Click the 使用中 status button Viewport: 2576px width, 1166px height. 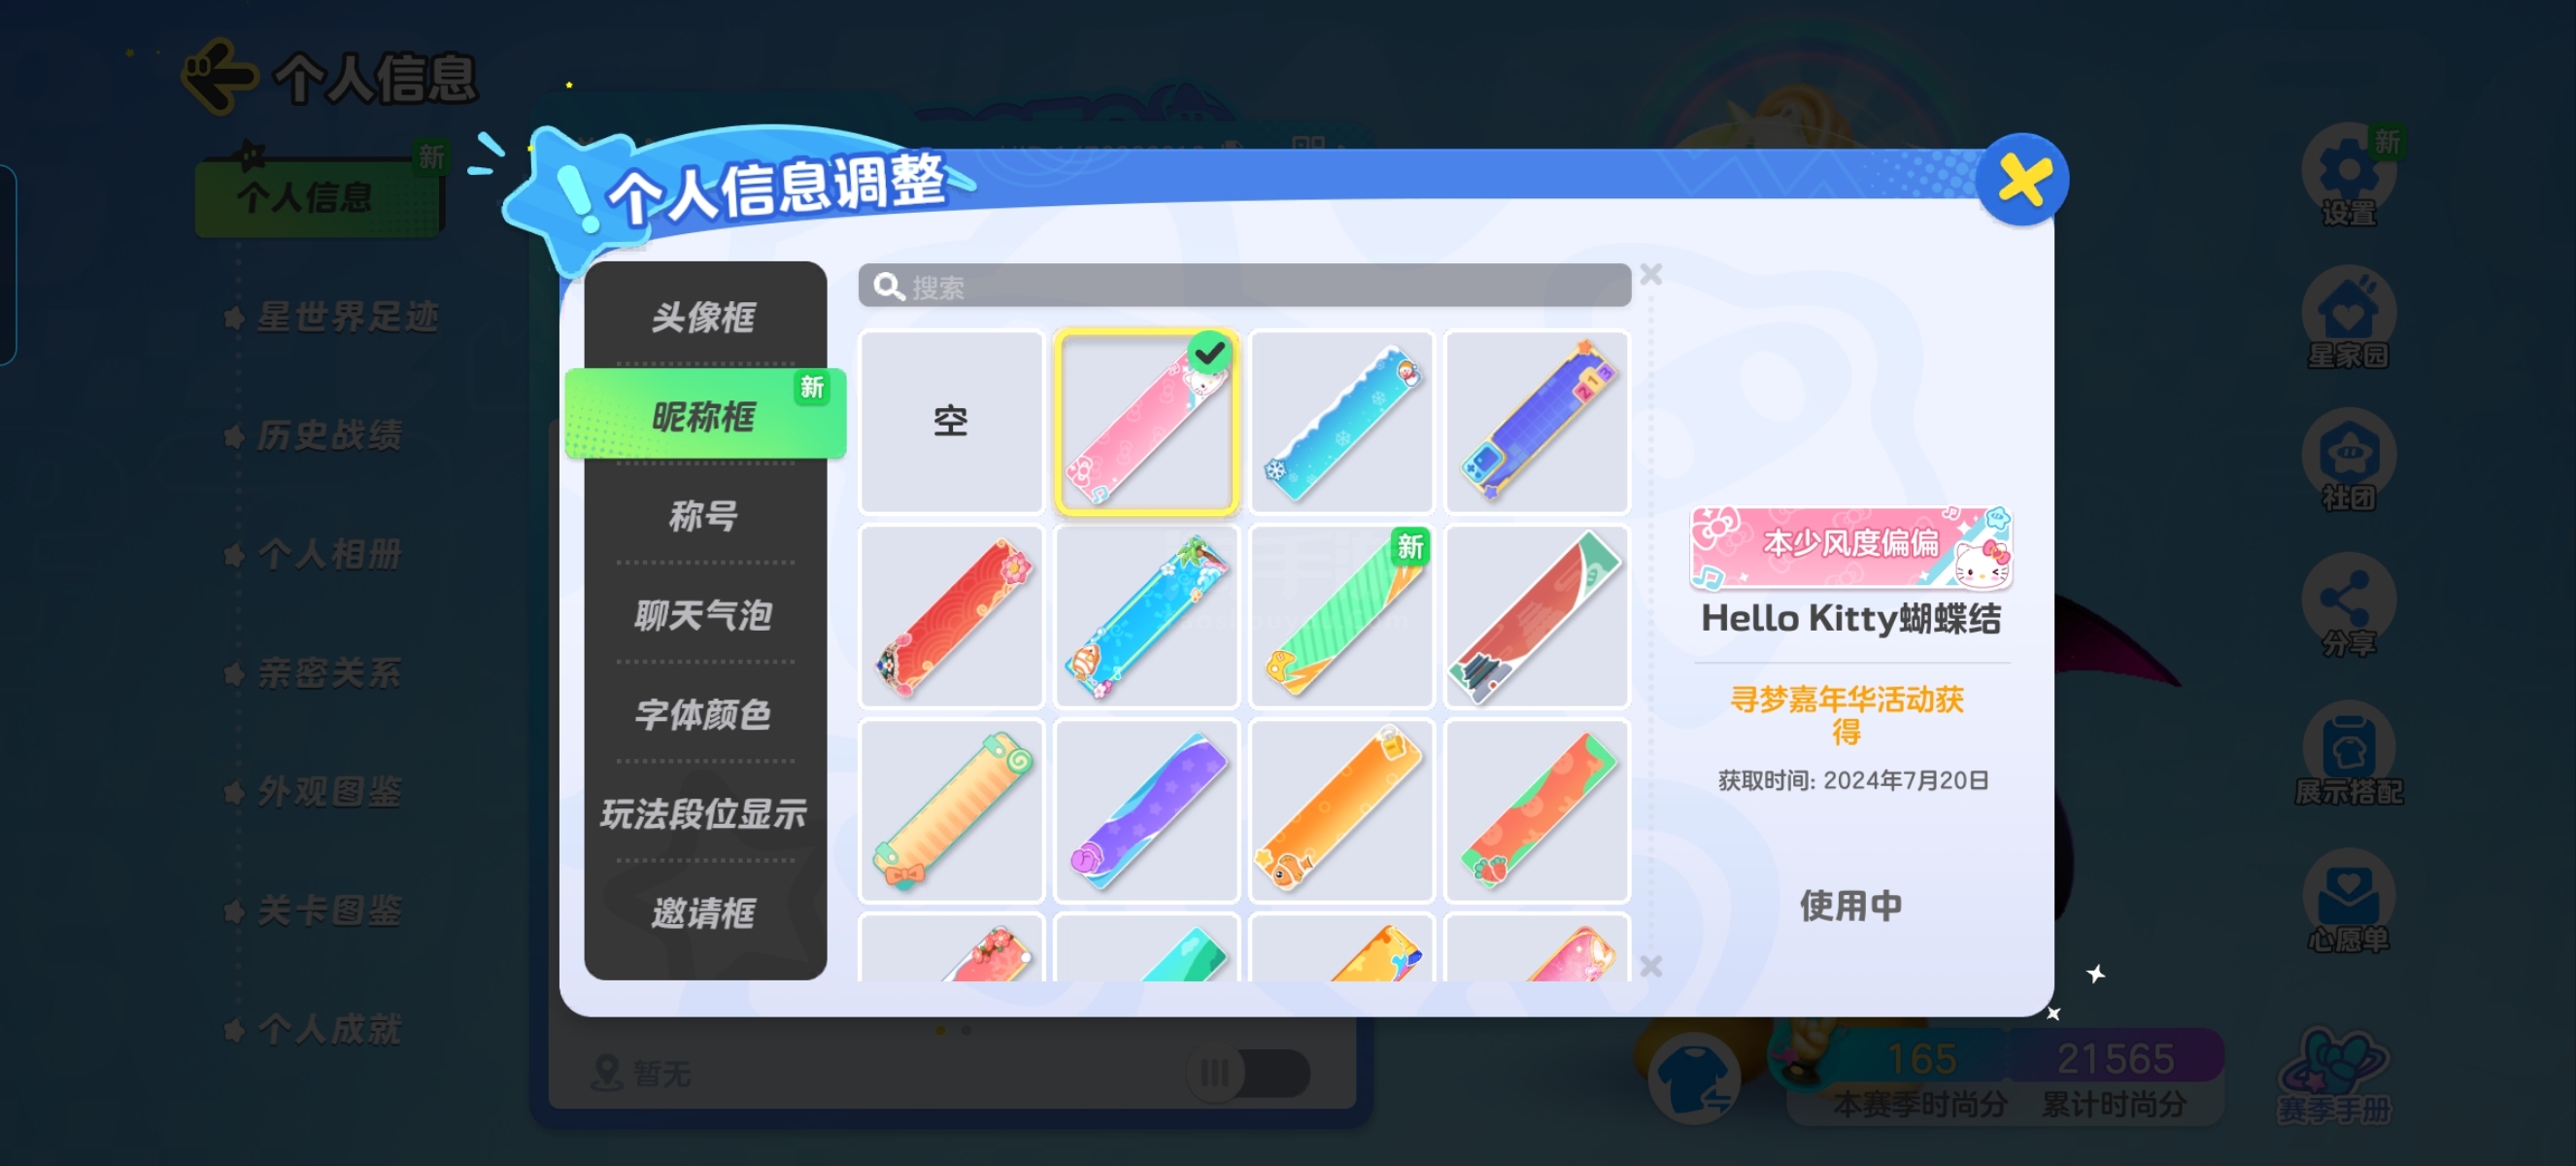click(x=1850, y=905)
